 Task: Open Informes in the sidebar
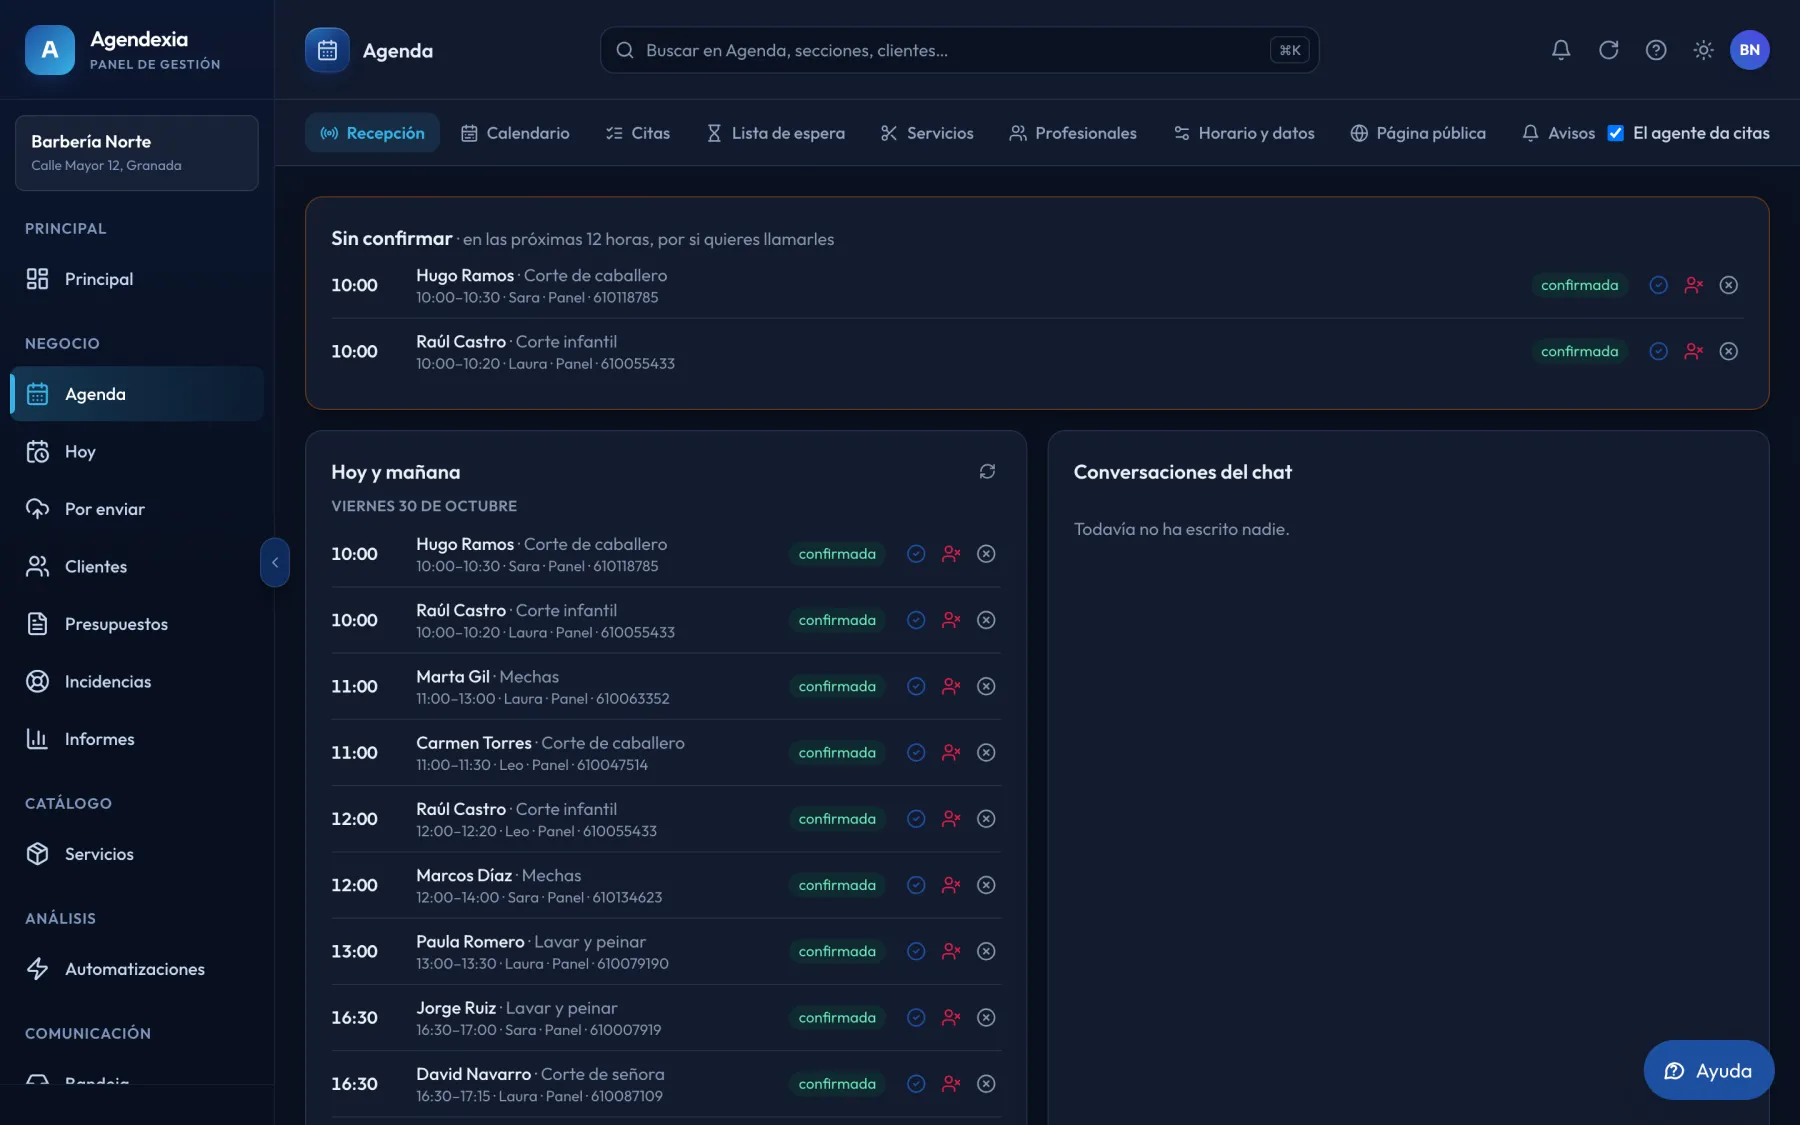click(x=137, y=739)
